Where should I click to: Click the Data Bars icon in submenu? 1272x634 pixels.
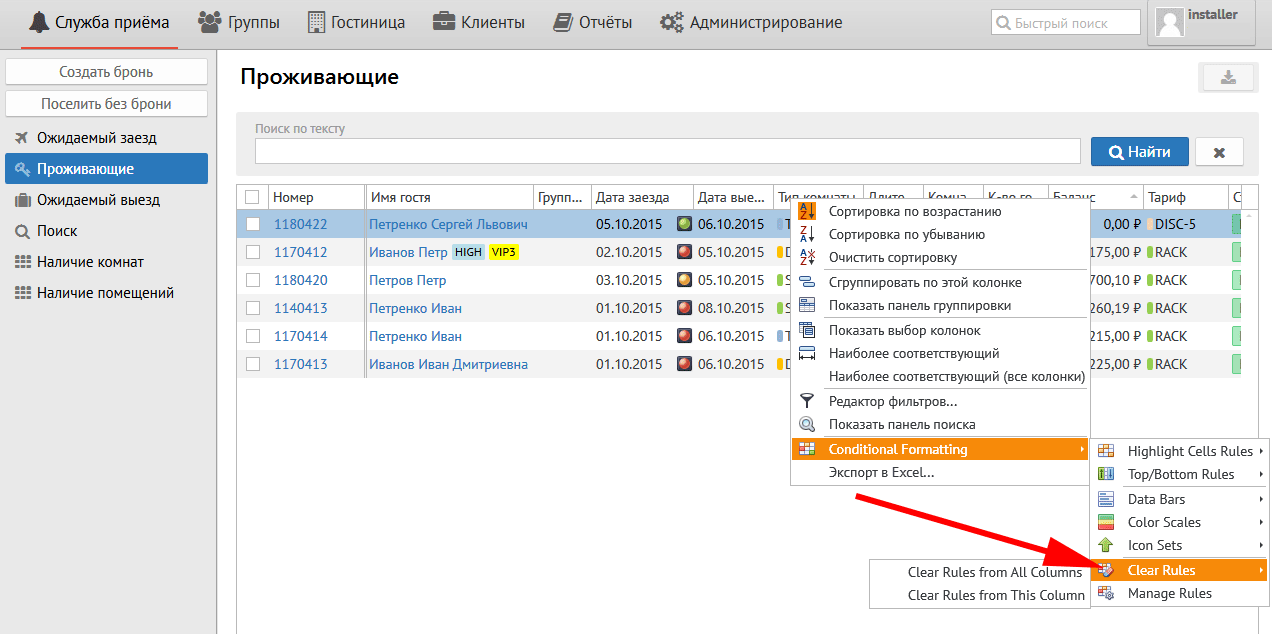1106,499
